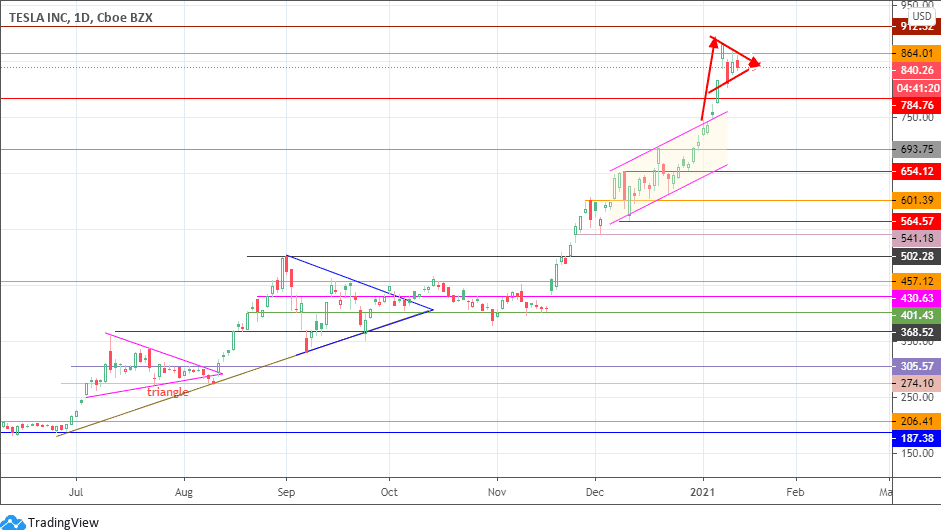Click the 250.00 scale value

(917, 397)
